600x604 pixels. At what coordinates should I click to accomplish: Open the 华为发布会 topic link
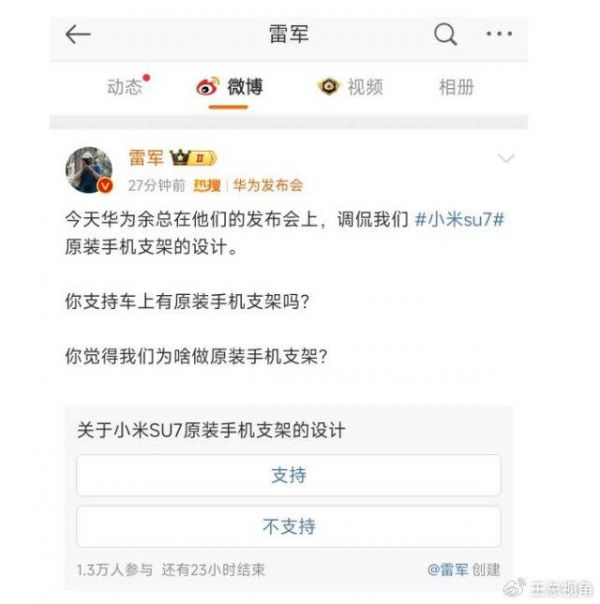click(268, 186)
